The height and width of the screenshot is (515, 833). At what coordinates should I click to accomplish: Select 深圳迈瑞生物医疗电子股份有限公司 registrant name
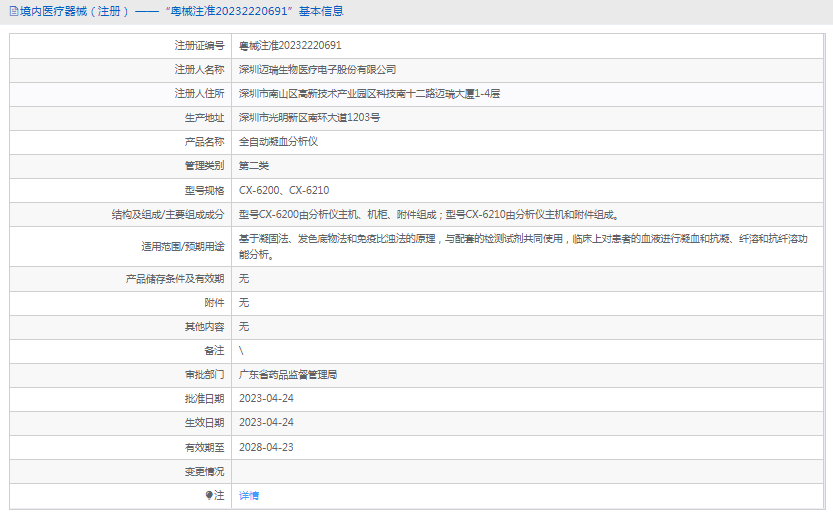[x=317, y=70]
